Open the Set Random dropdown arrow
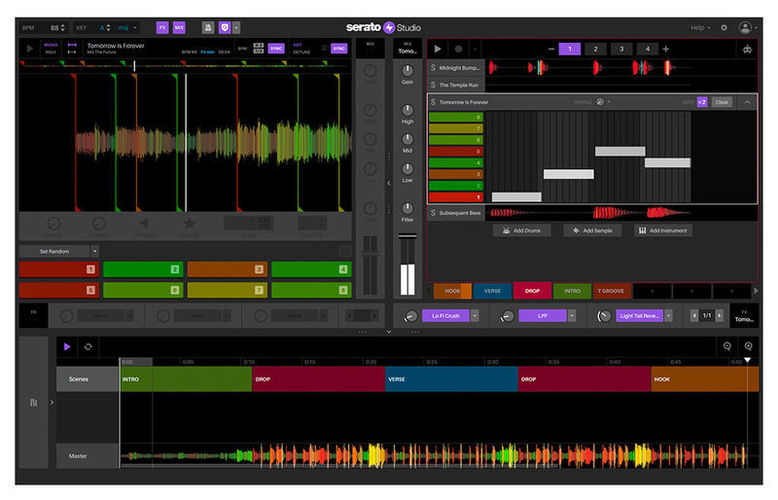This screenshot has width=778, height=500. point(95,251)
